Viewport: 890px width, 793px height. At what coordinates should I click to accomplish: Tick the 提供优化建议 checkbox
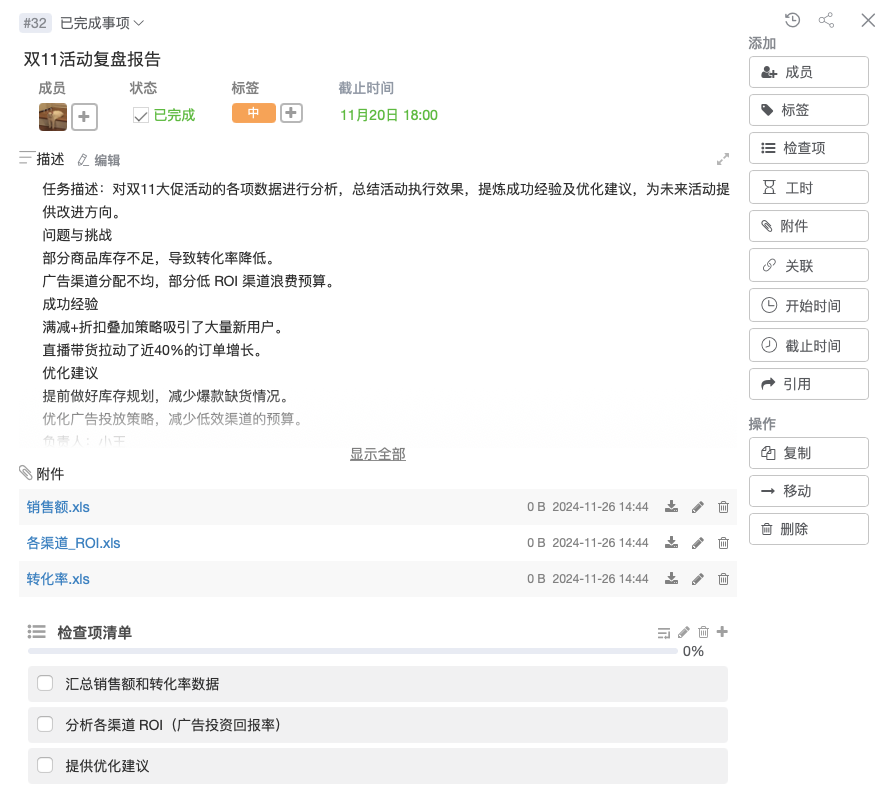(45, 765)
